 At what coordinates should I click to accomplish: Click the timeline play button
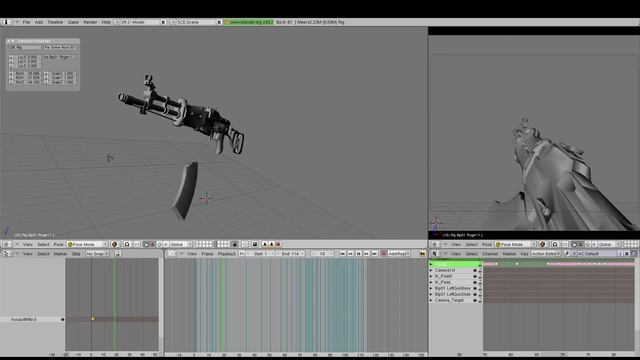pos(358,253)
